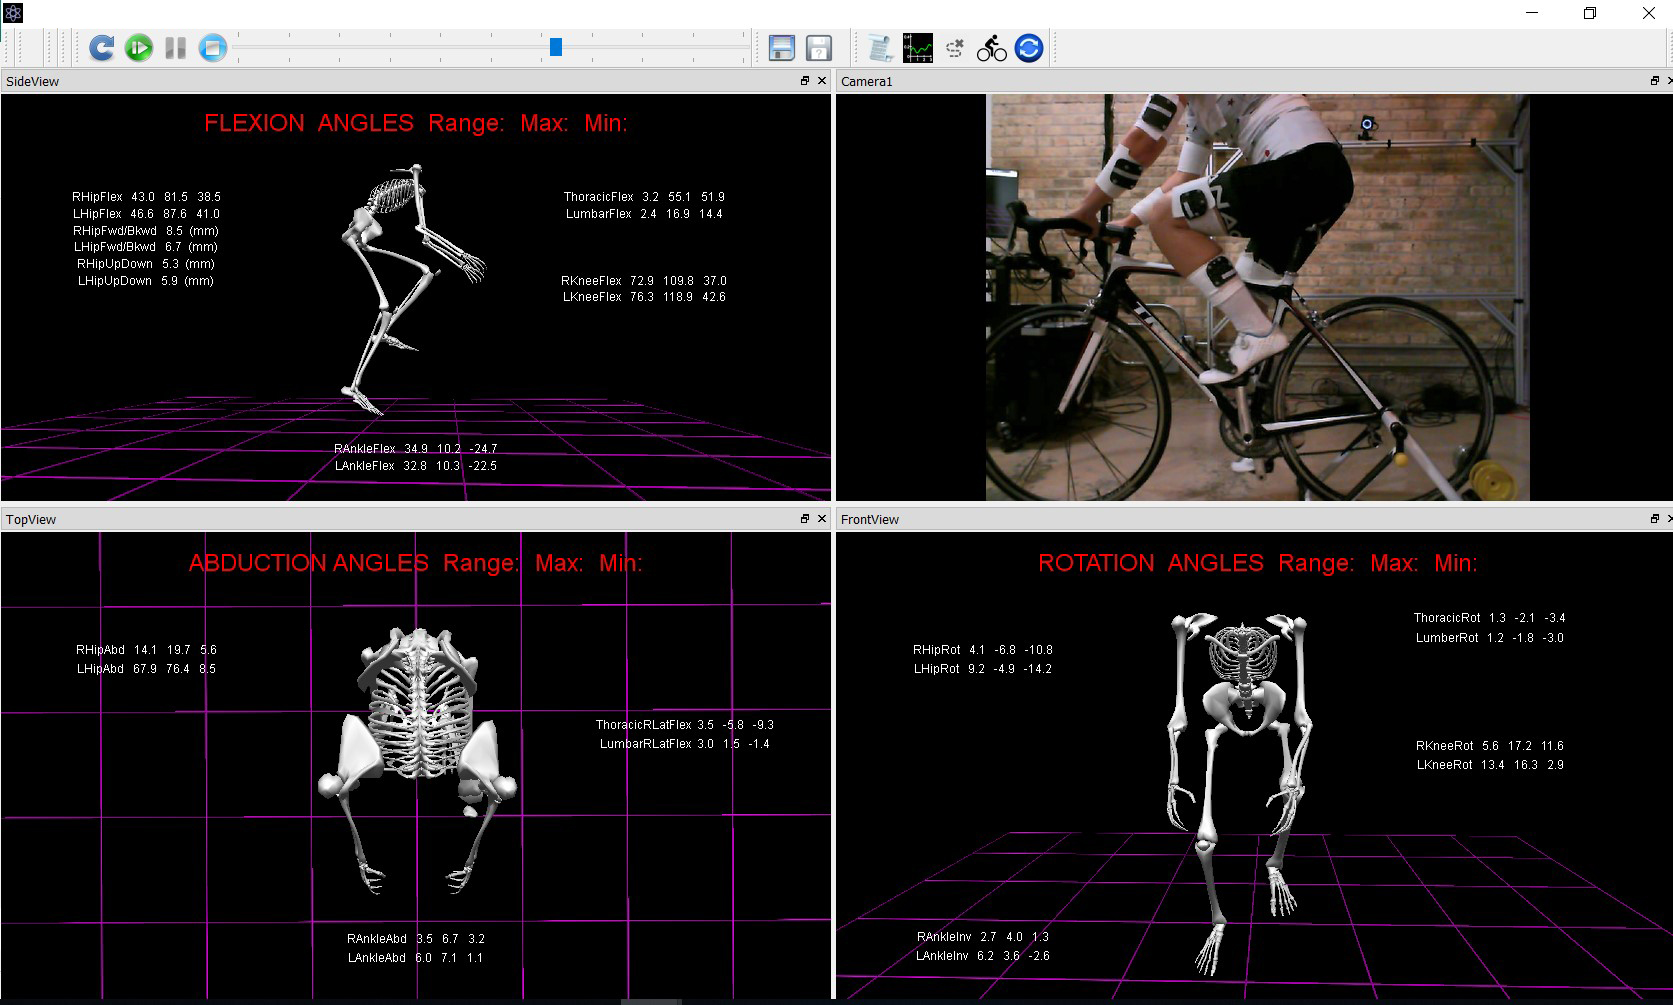The image size is (1673, 1005).
Task: Click the blue floppy disk save icon
Action: 781,48
